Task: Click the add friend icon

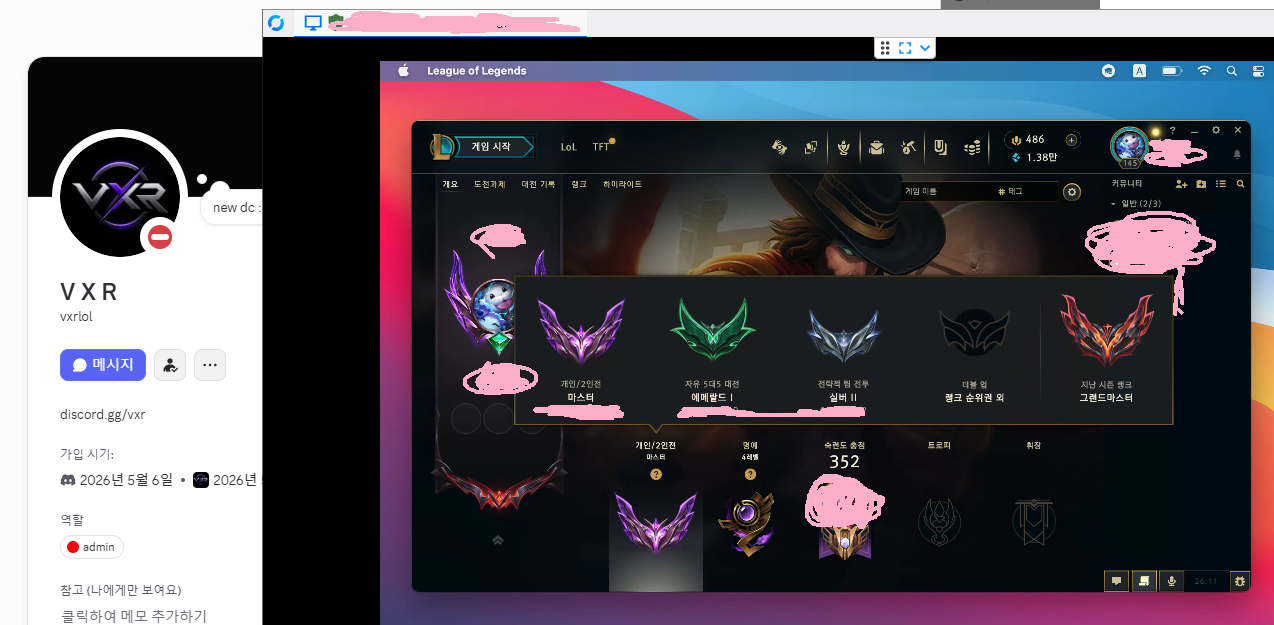Action: coord(1181,184)
